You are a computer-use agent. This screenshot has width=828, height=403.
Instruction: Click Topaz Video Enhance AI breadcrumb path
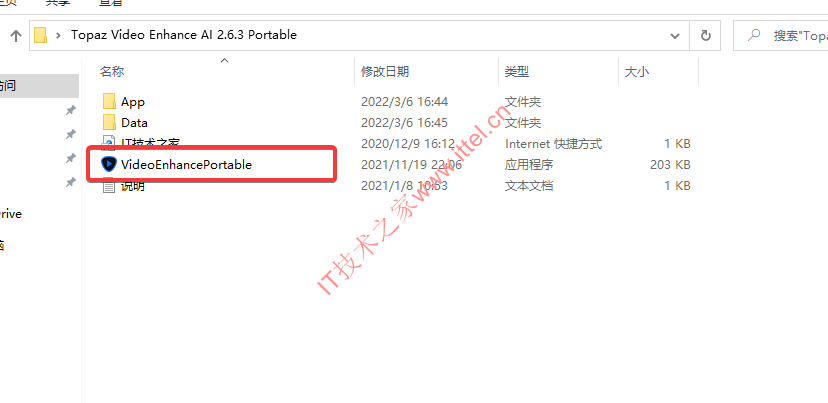(184, 35)
